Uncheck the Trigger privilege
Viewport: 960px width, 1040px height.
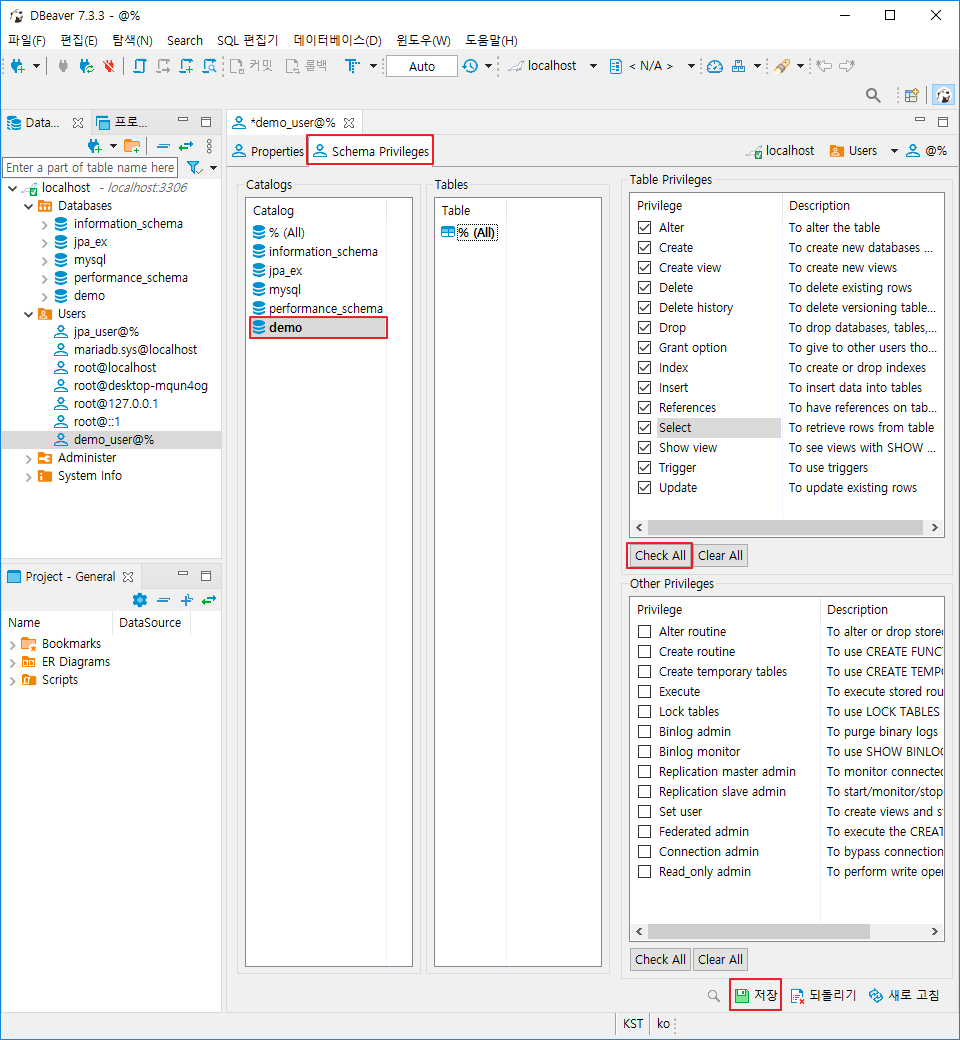tap(644, 468)
